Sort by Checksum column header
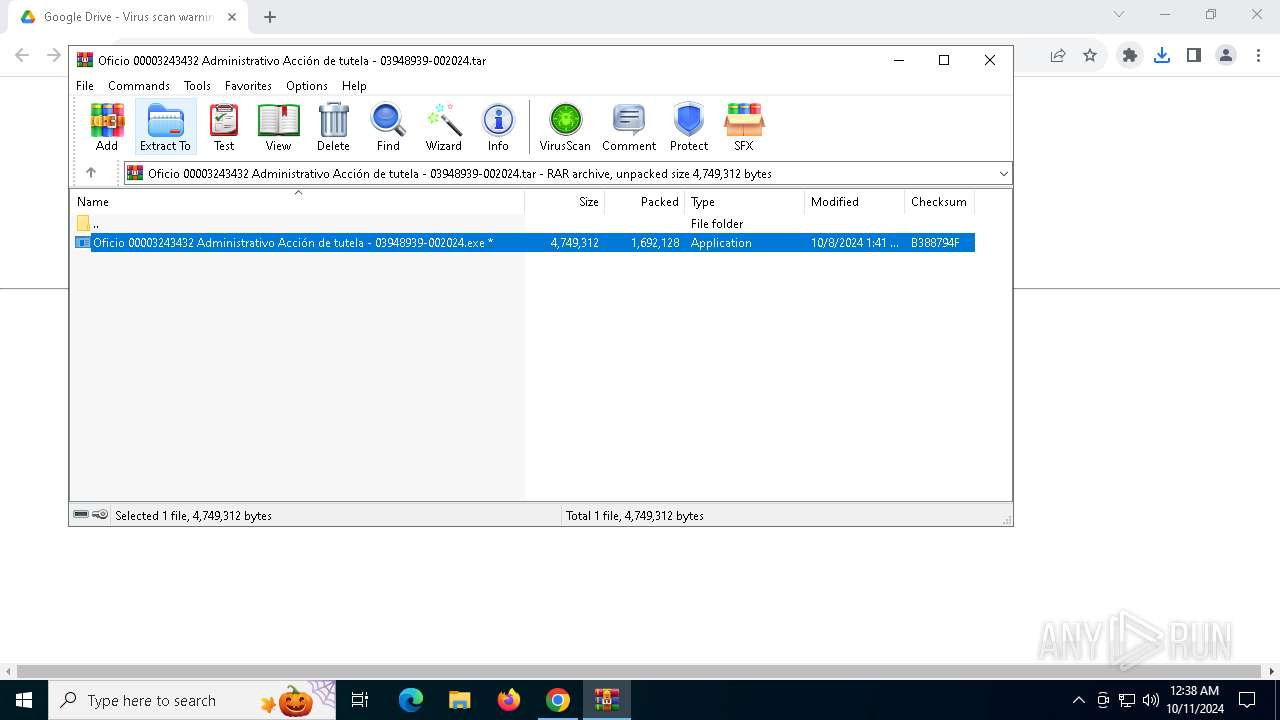Viewport: 1280px width, 720px height. click(x=940, y=201)
